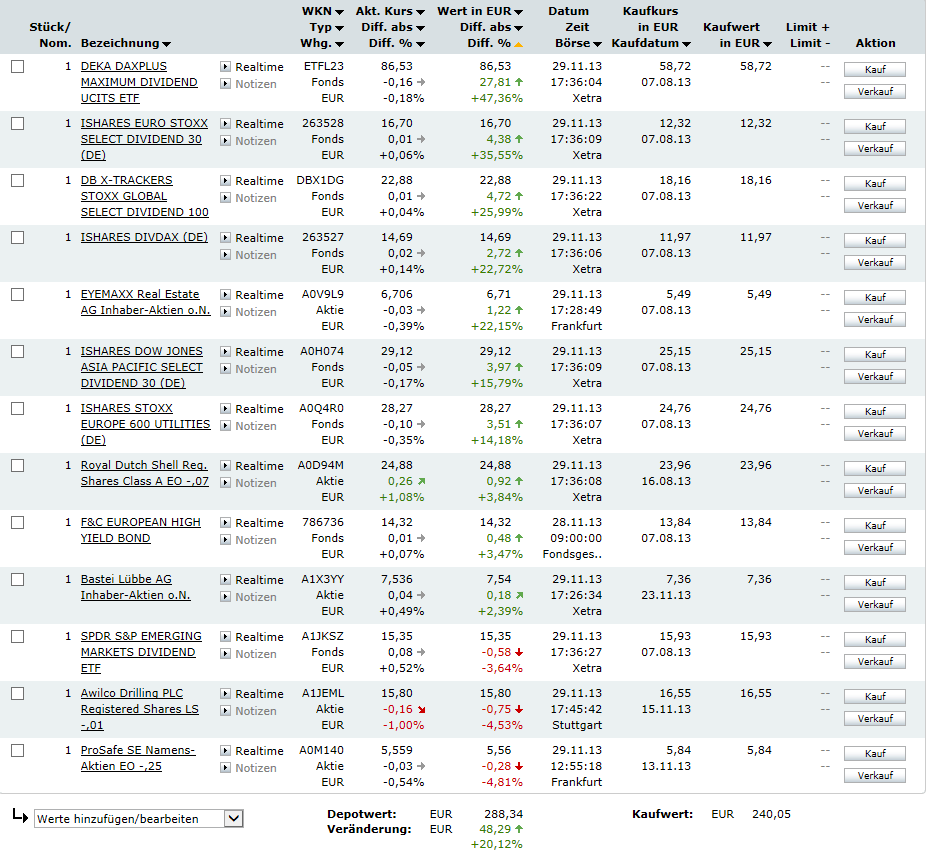The image size is (929, 865).
Task: Click Notizen icon for Royal Dutch Shell
Action: [225, 483]
